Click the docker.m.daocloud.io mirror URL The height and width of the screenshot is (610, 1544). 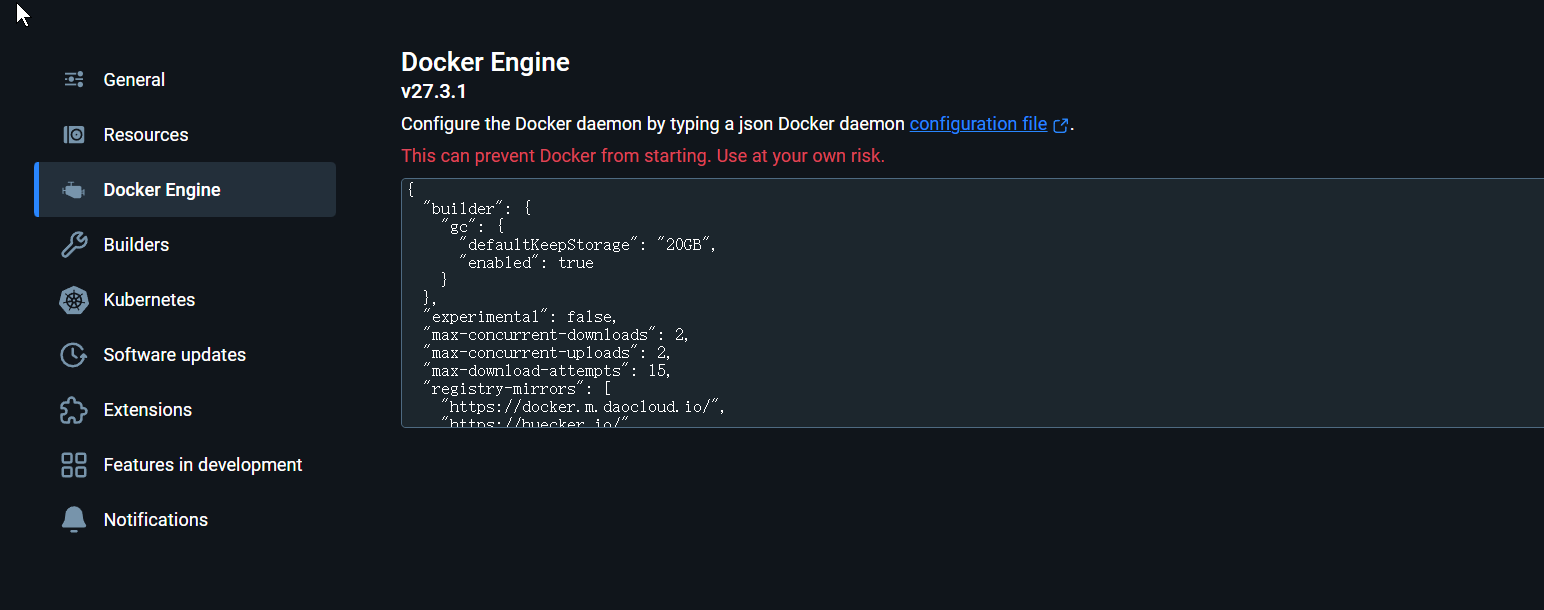click(x=582, y=407)
